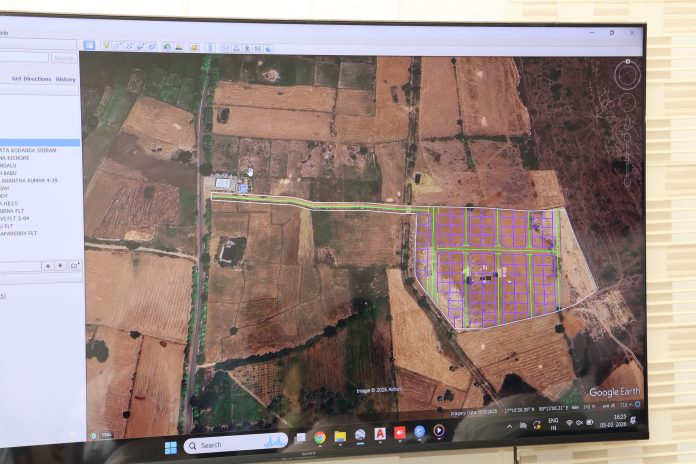Toggle the sidebar panel toolbar button
The height and width of the screenshot is (464, 696).
click(x=89, y=45)
